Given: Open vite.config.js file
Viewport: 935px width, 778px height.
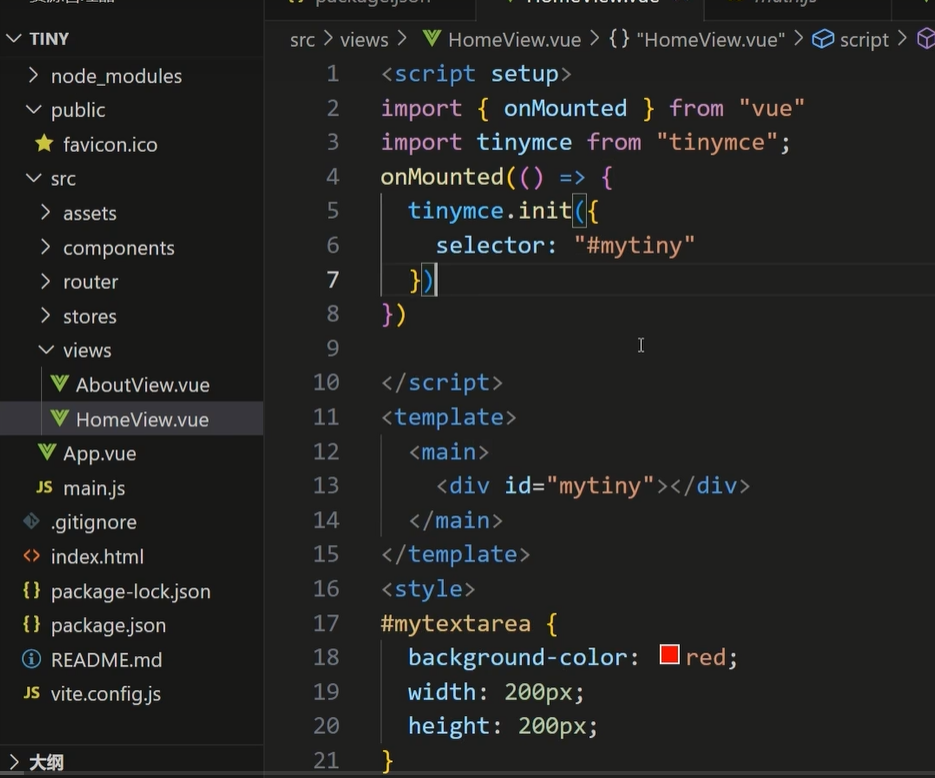Looking at the screenshot, I should tap(106, 694).
